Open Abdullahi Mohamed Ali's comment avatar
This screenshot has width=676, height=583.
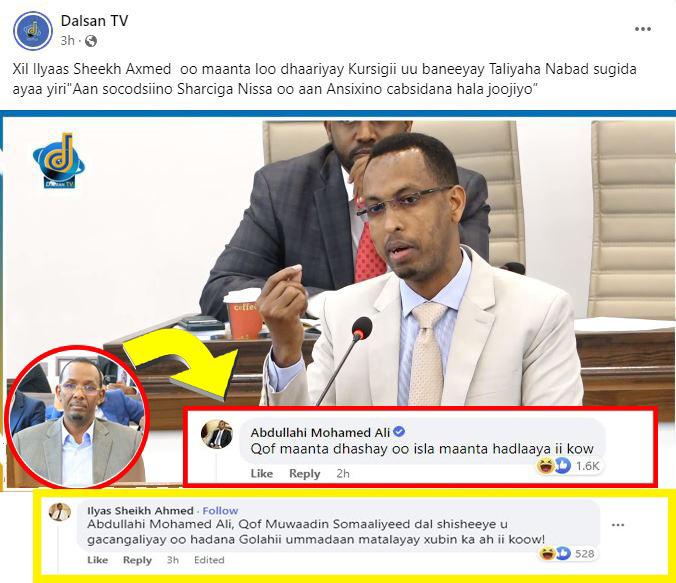click(x=216, y=434)
